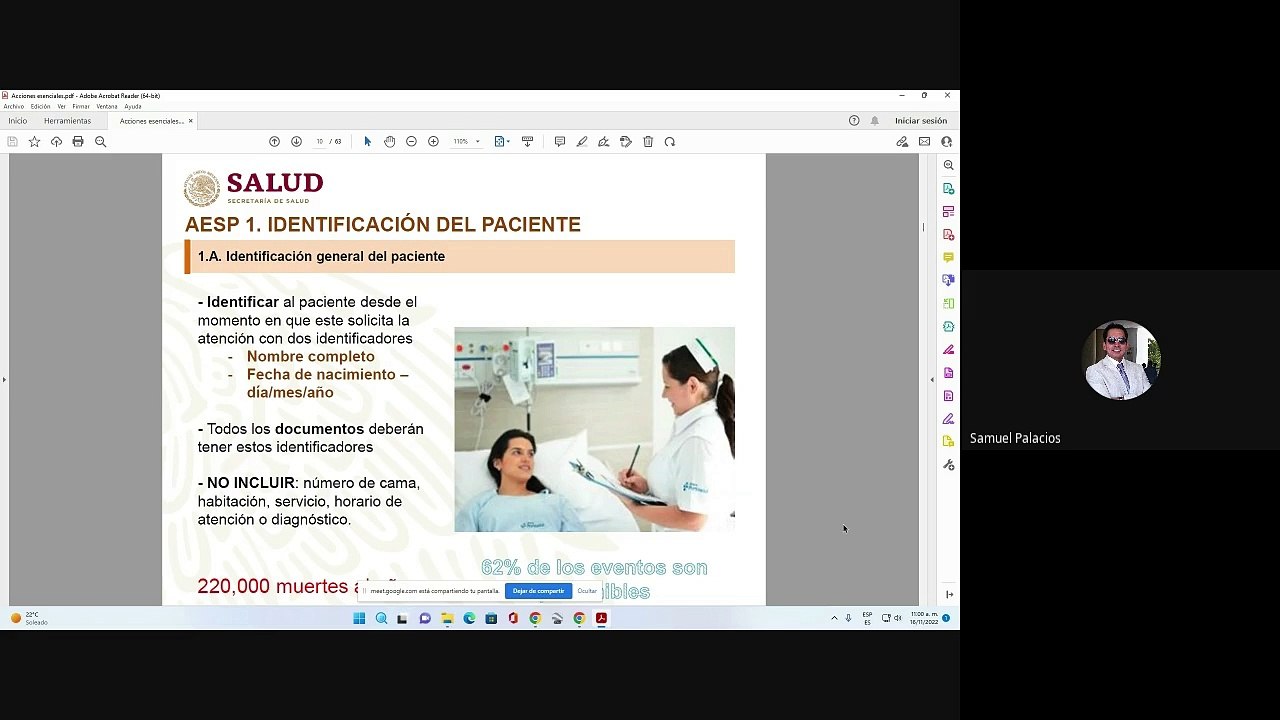Click the stamp tool icon
Screen dimensions: 1280x720
pos(626,142)
